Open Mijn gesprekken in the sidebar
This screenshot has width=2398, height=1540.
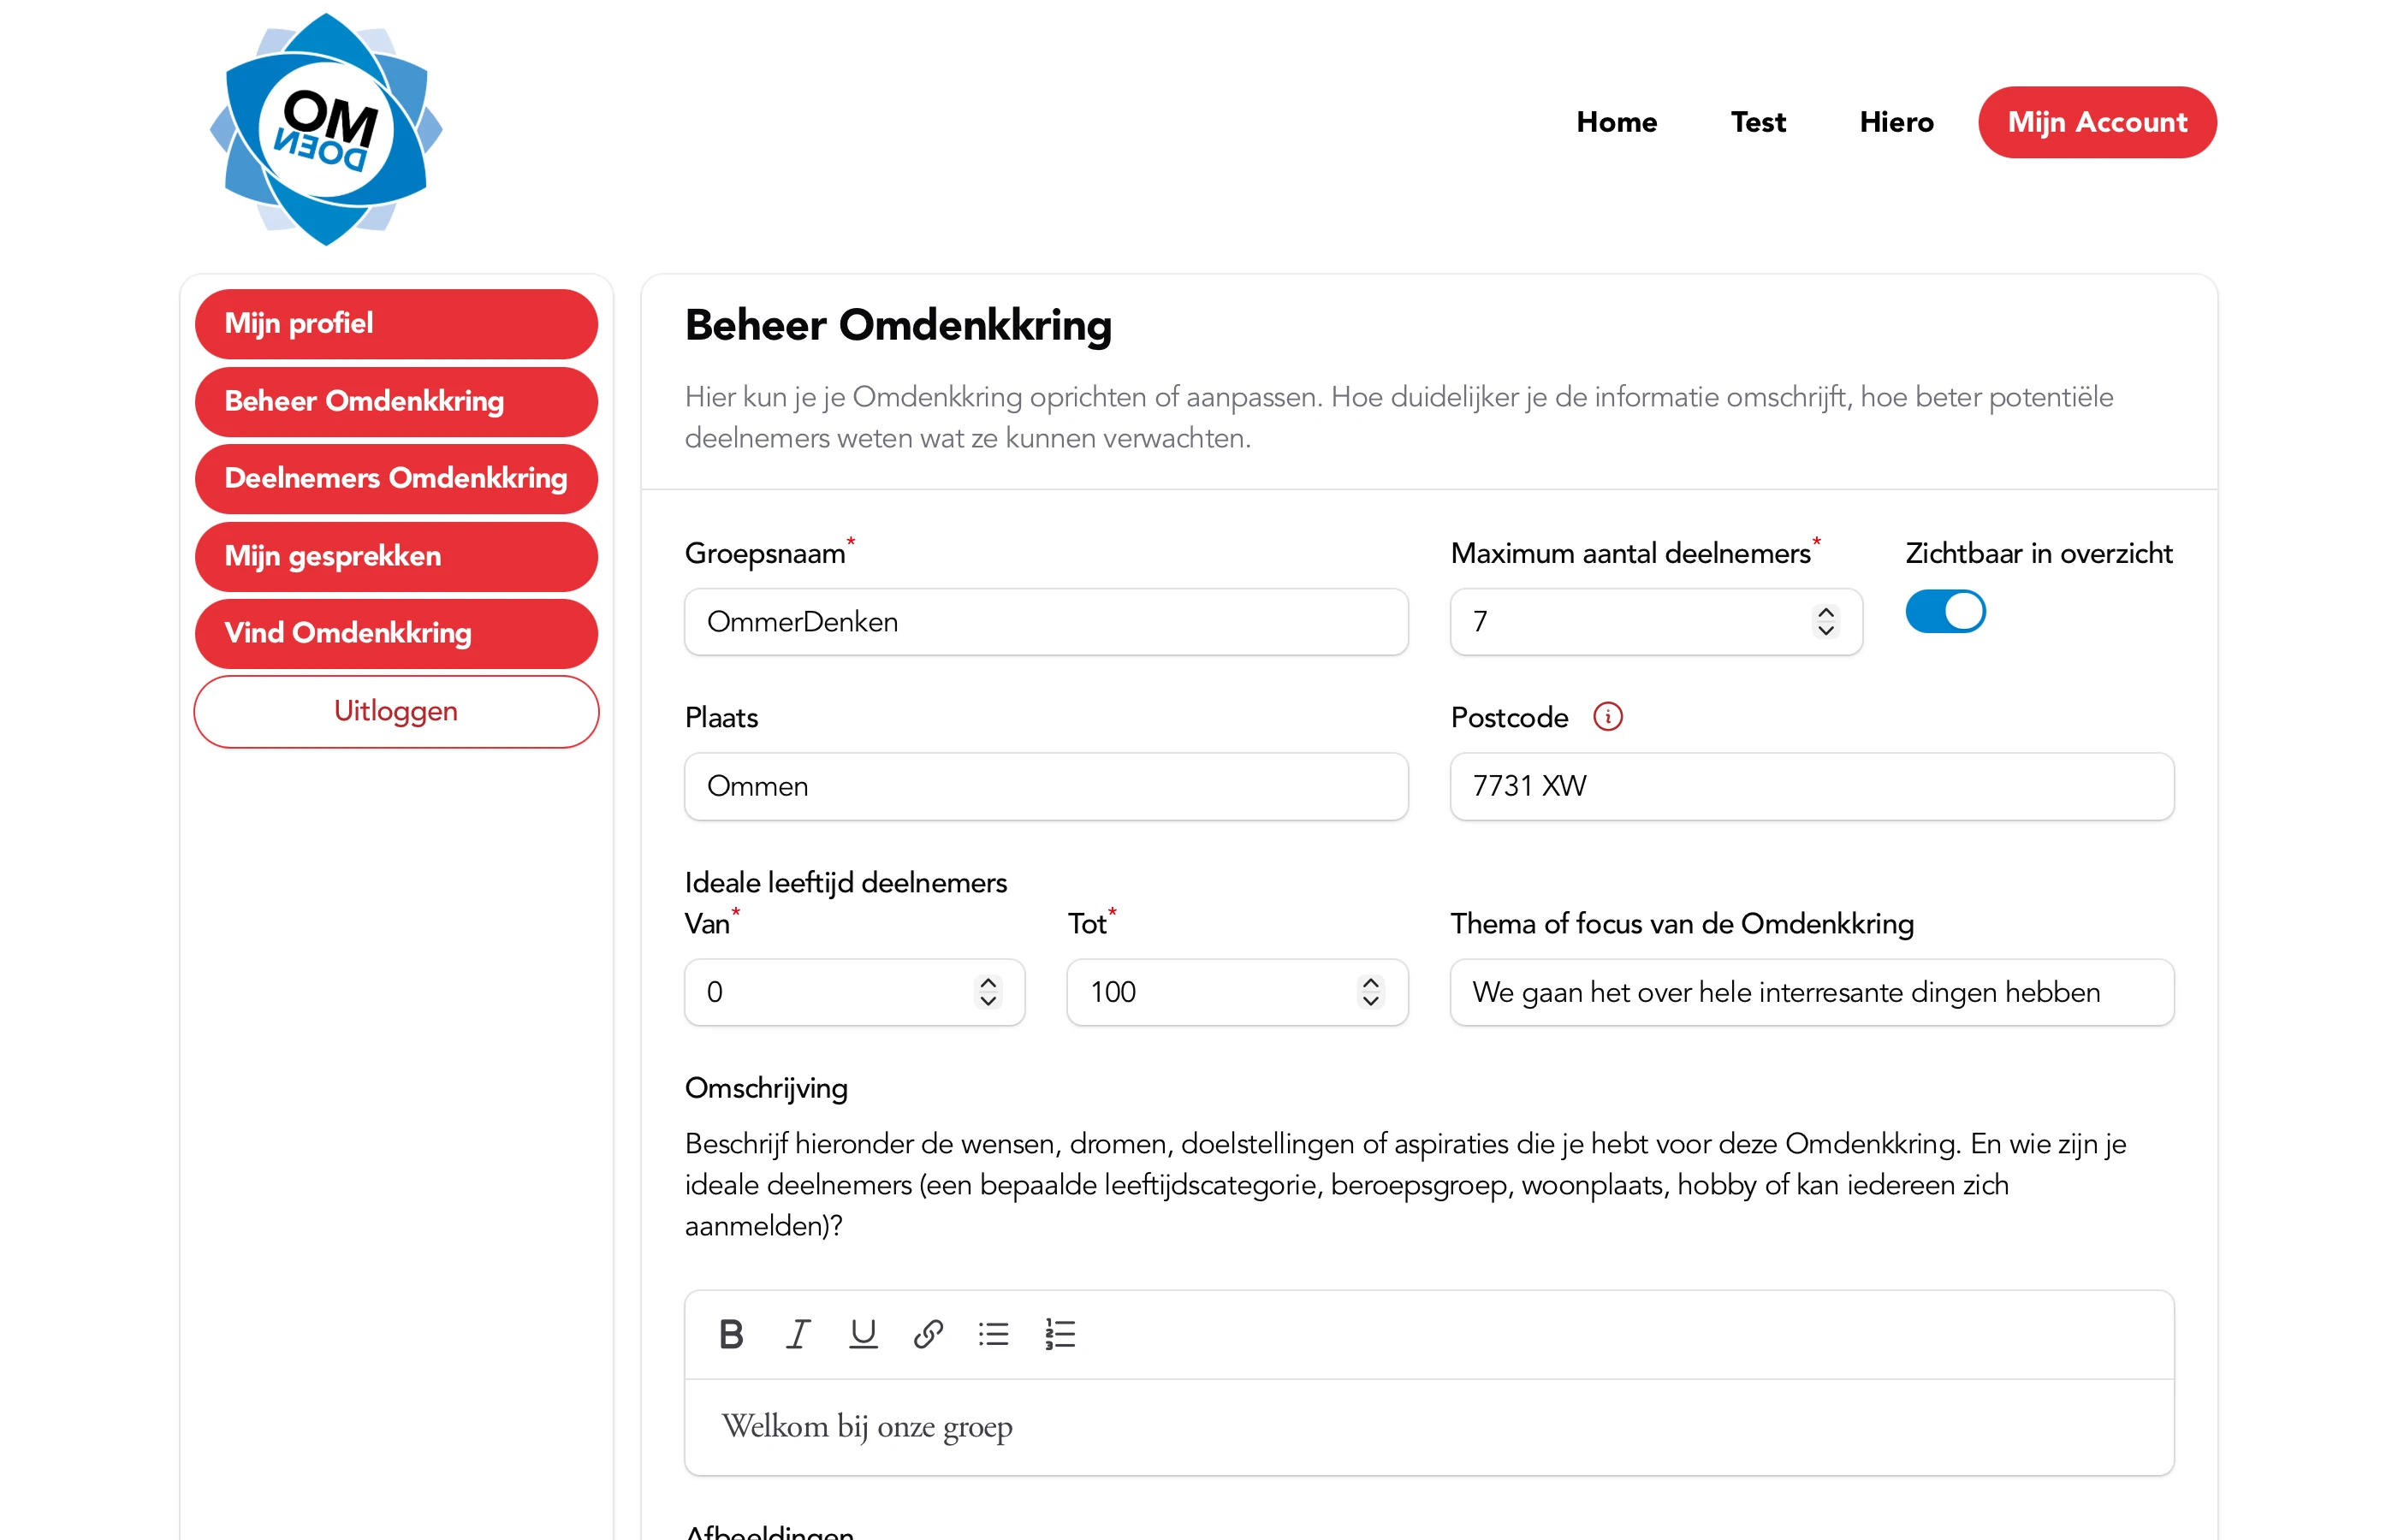click(396, 556)
